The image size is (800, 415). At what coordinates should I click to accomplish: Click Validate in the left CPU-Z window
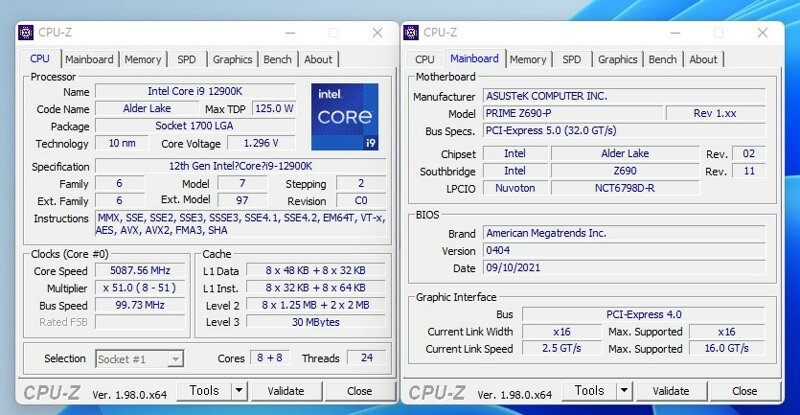(286, 391)
